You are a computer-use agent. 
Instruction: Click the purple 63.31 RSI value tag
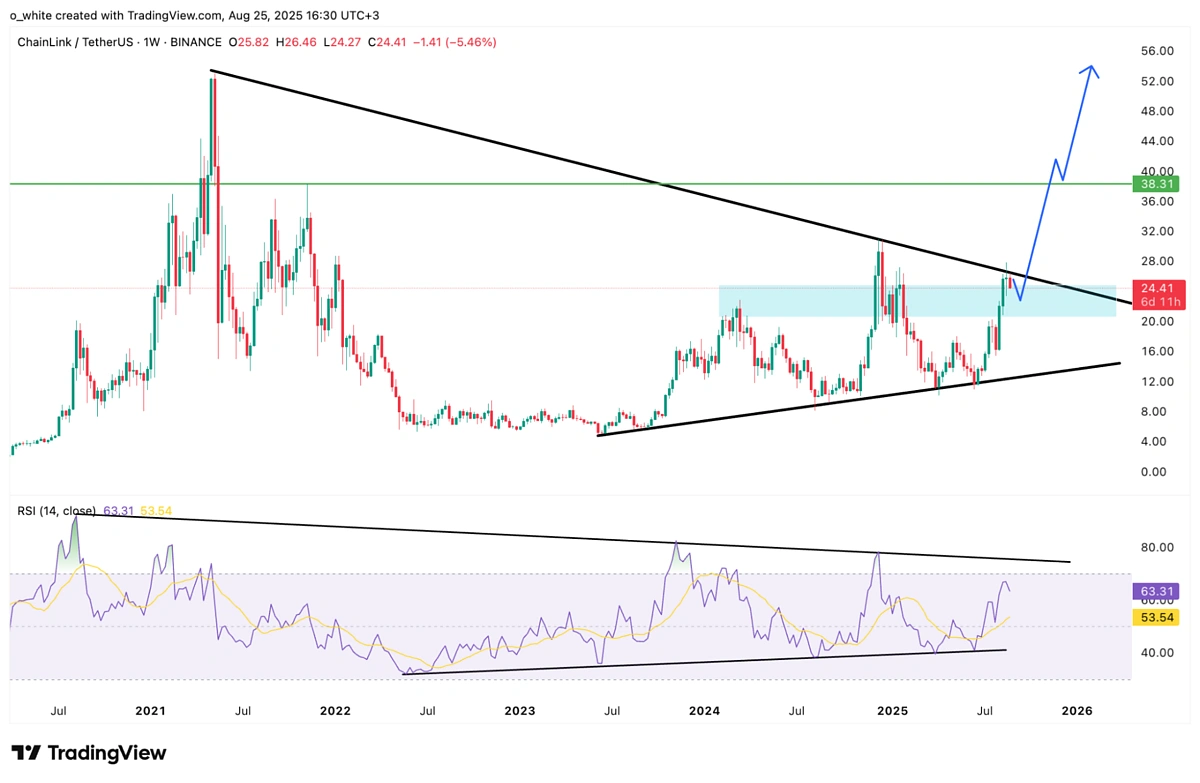[1155, 591]
